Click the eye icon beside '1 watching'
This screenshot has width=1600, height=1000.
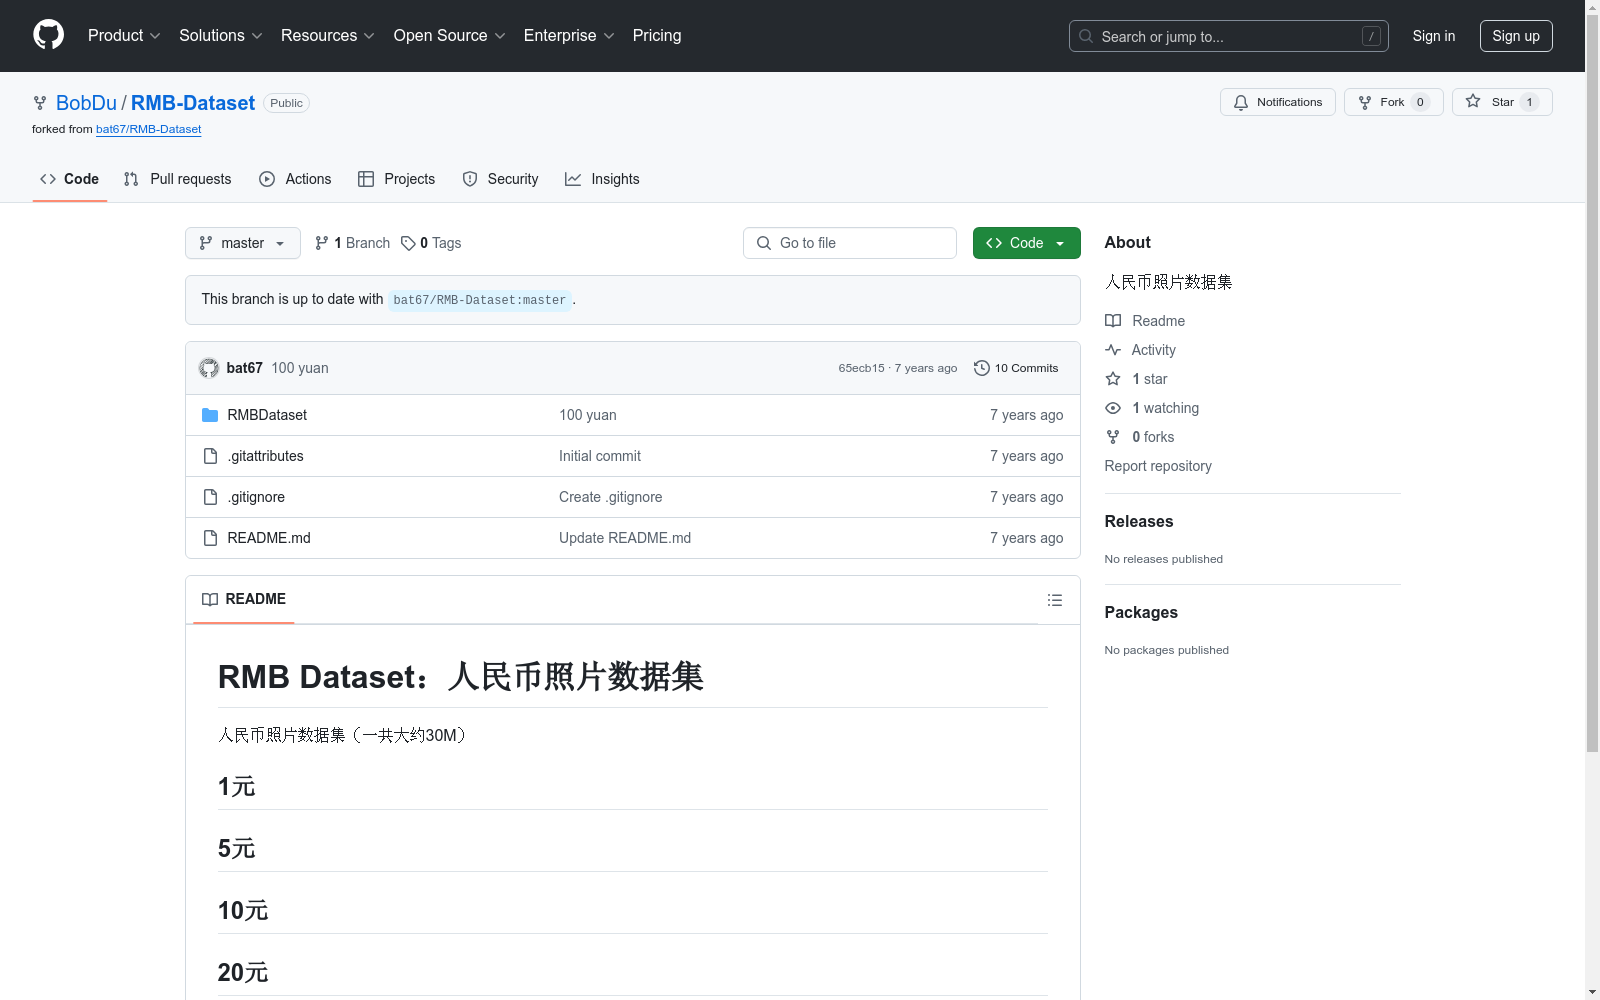1113,408
